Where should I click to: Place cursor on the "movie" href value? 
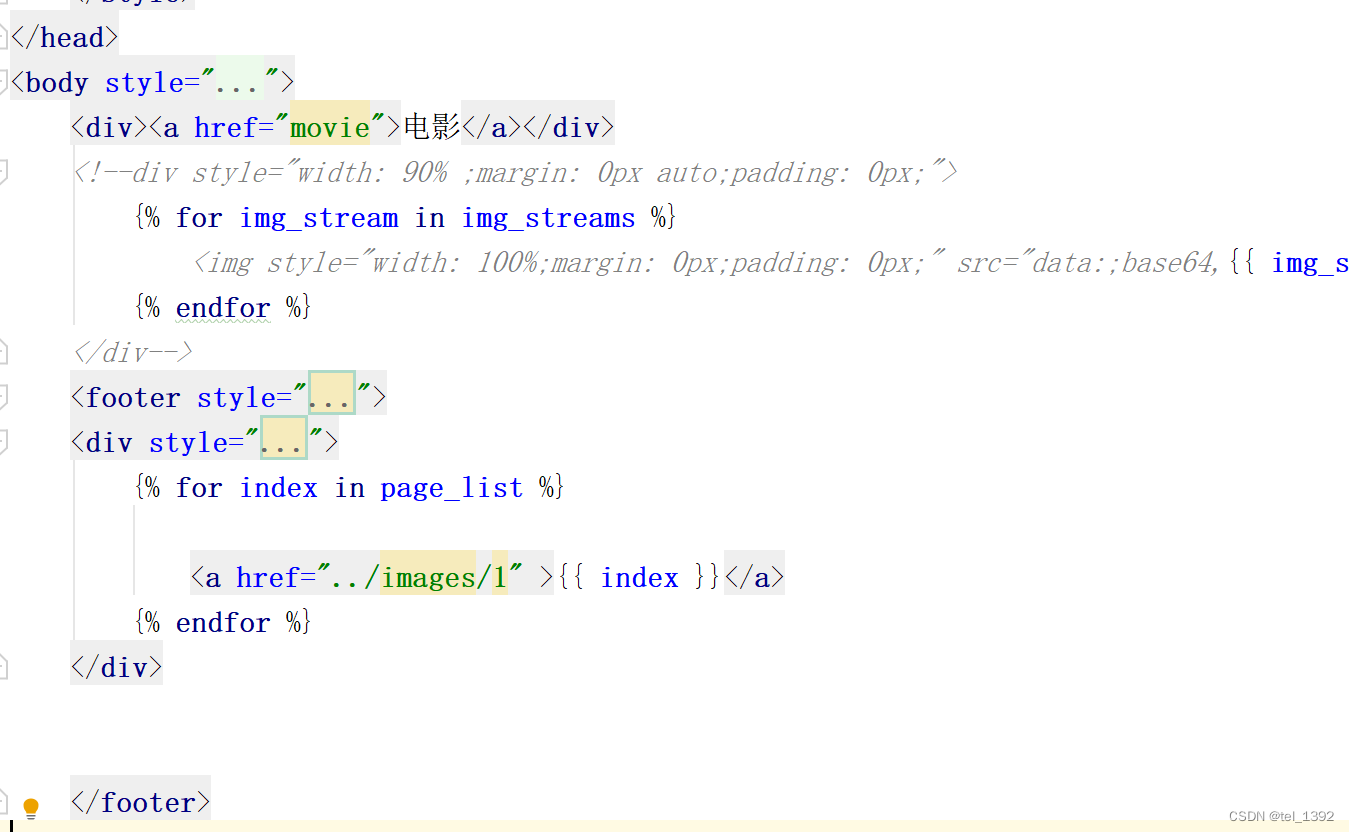click(x=330, y=127)
